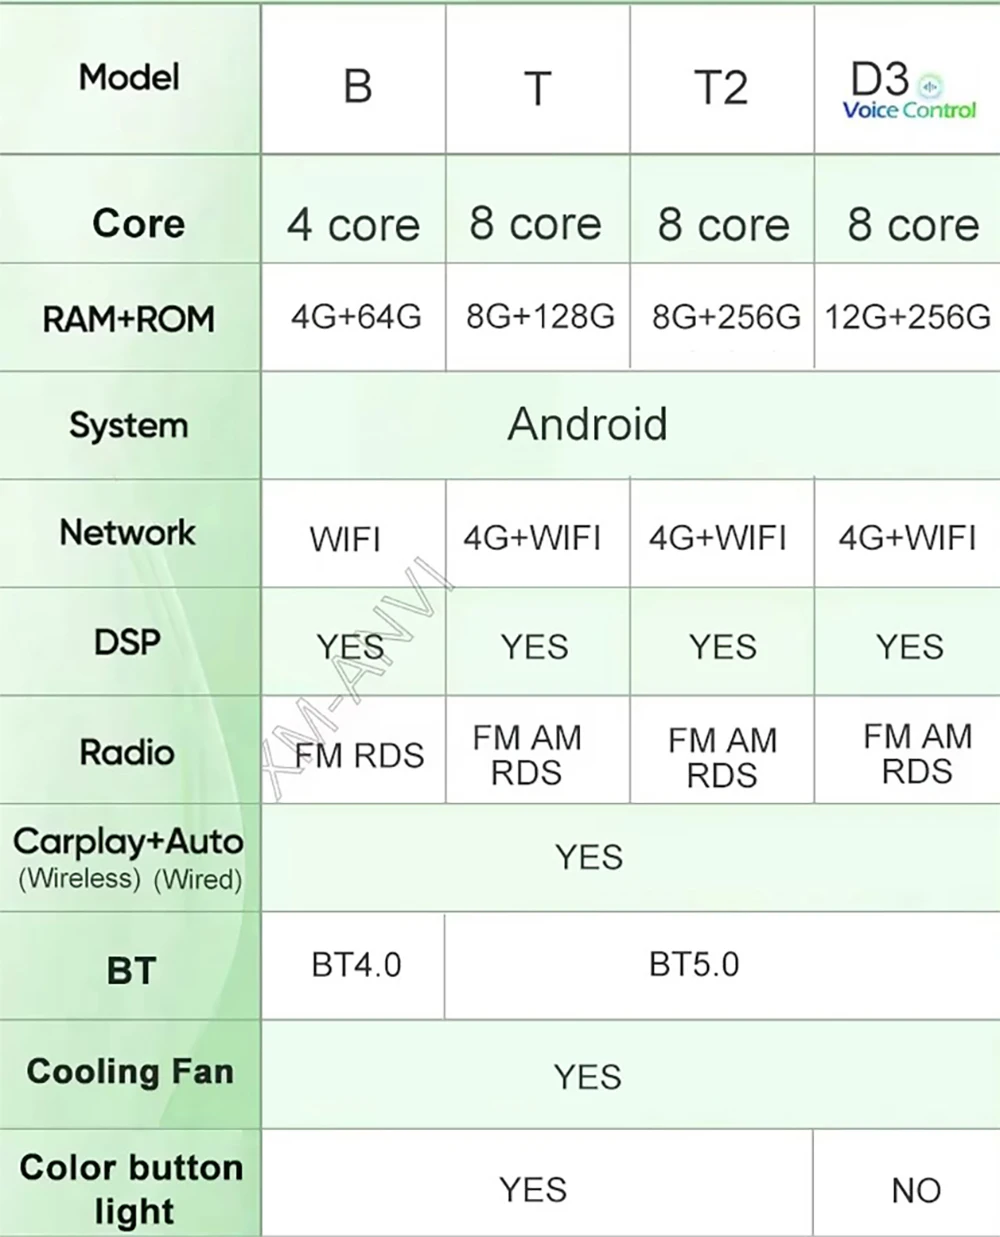The width and height of the screenshot is (1000, 1237).
Task: Click the Color button light label
Action: tap(131, 1188)
